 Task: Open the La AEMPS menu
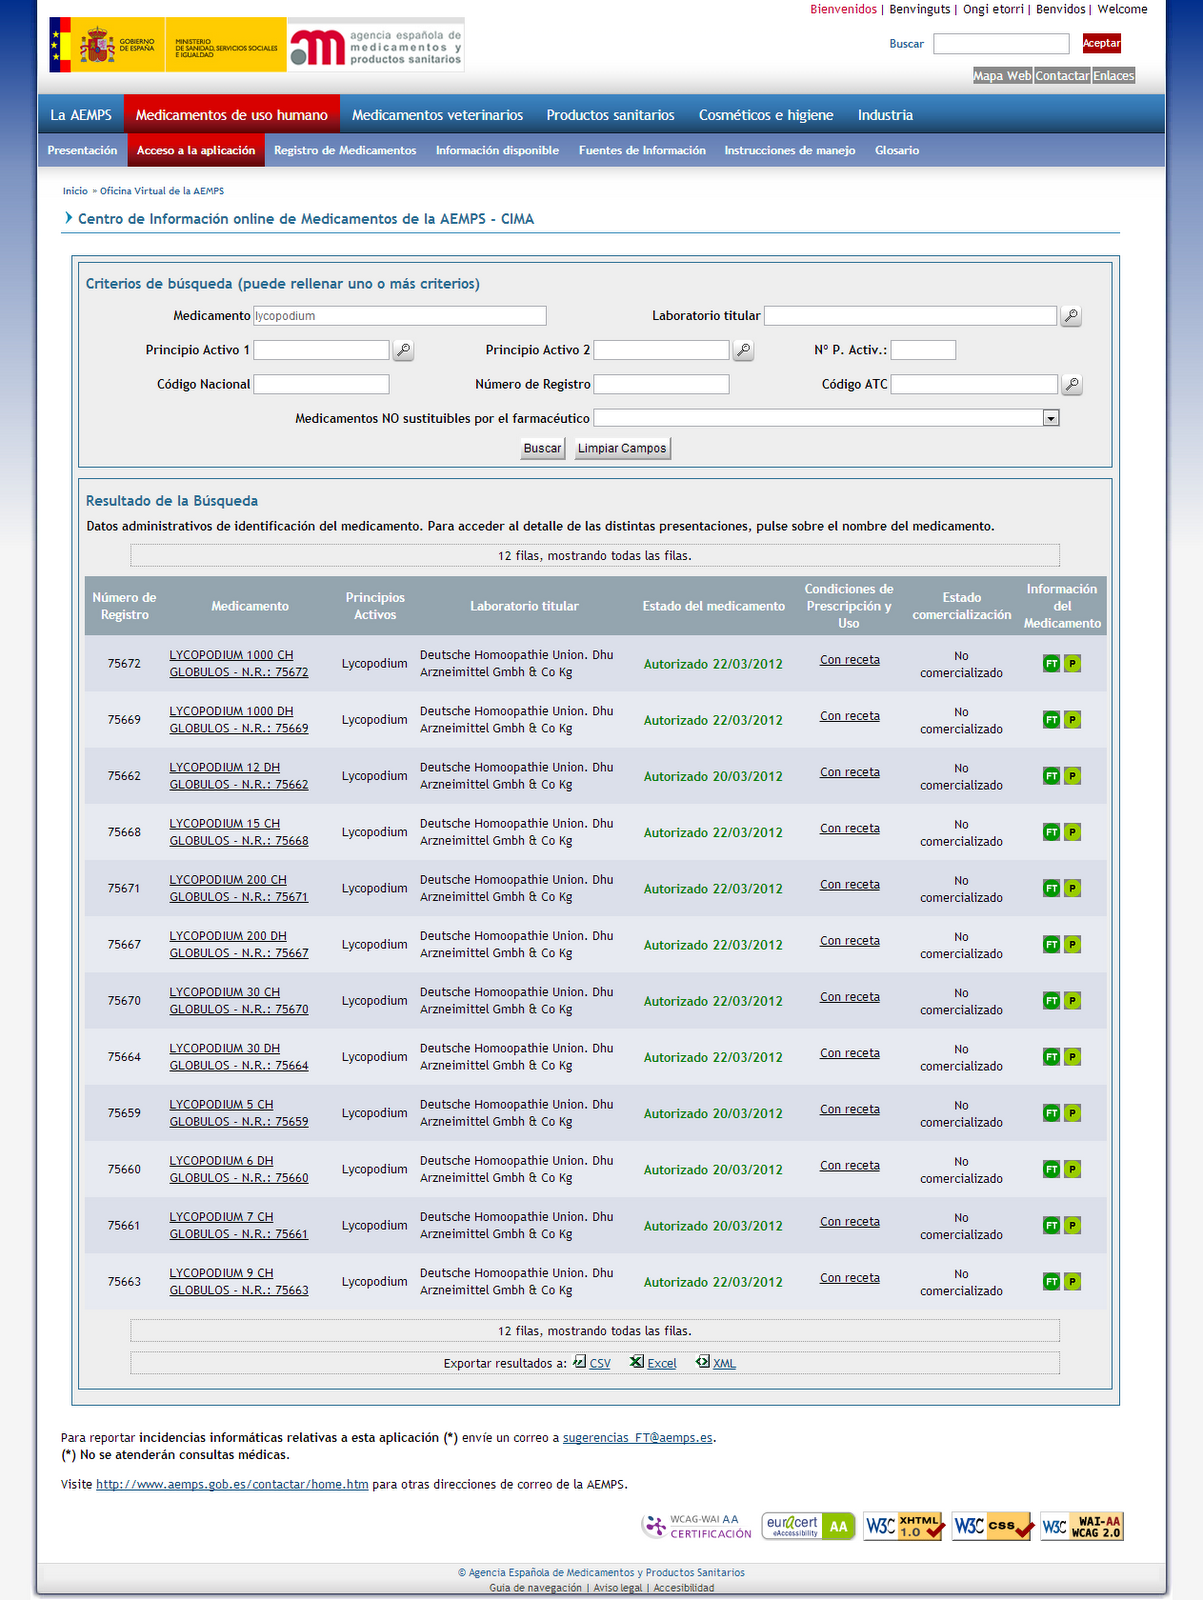pos(81,115)
